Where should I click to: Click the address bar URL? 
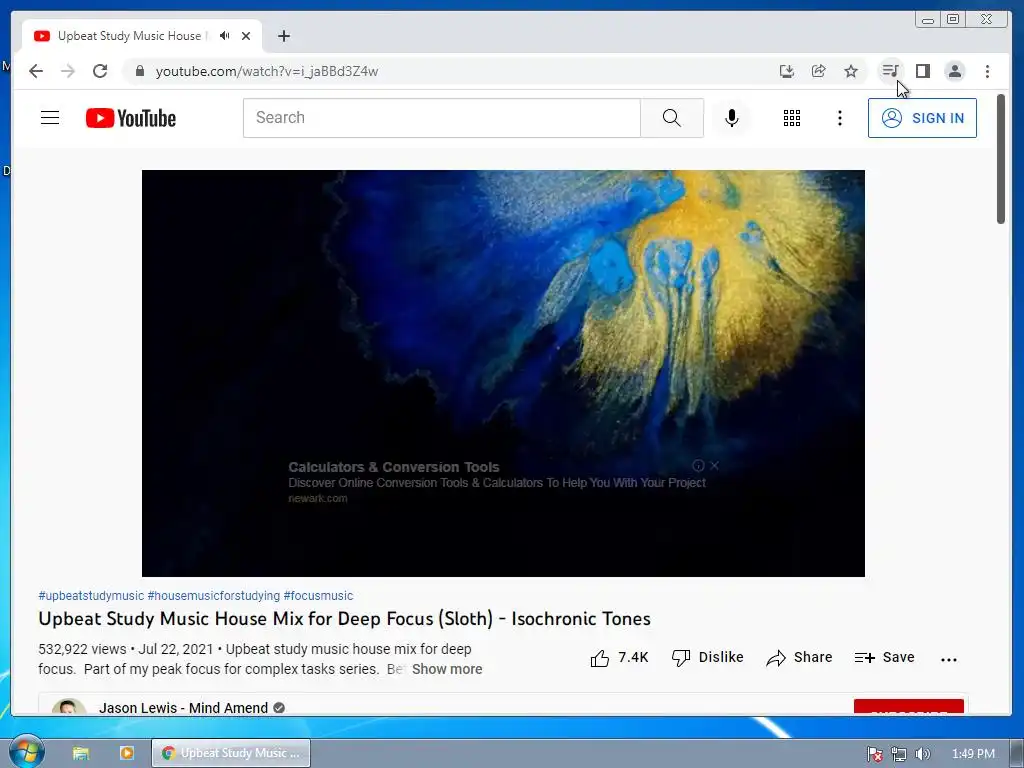pos(267,71)
